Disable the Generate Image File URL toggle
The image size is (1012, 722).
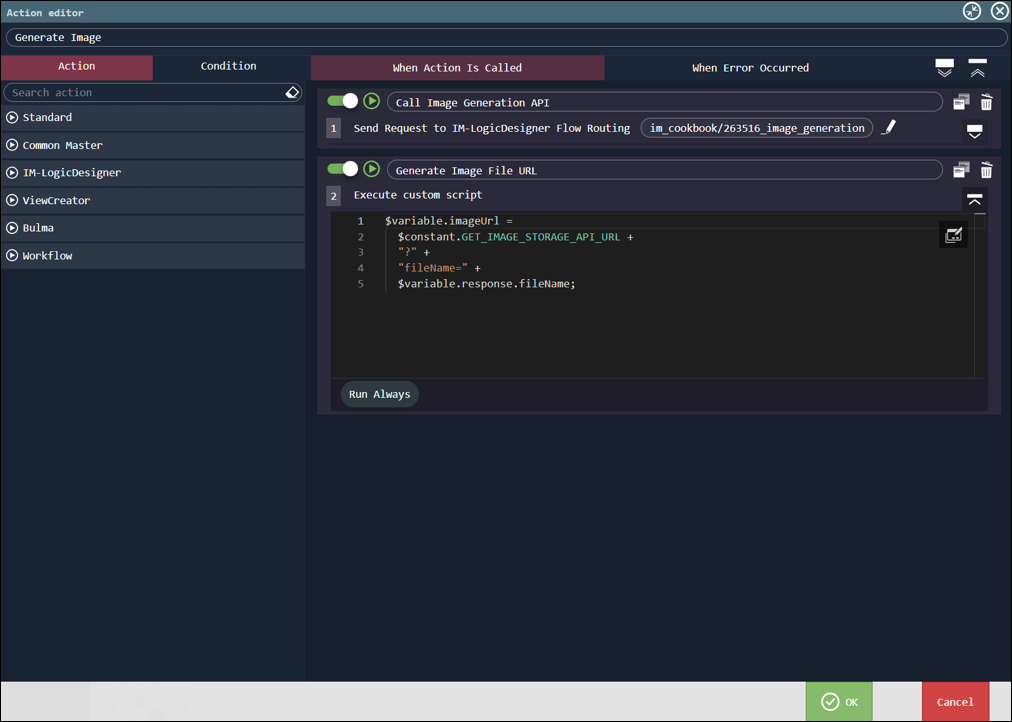pyautogui.click(x=343, y=169)
